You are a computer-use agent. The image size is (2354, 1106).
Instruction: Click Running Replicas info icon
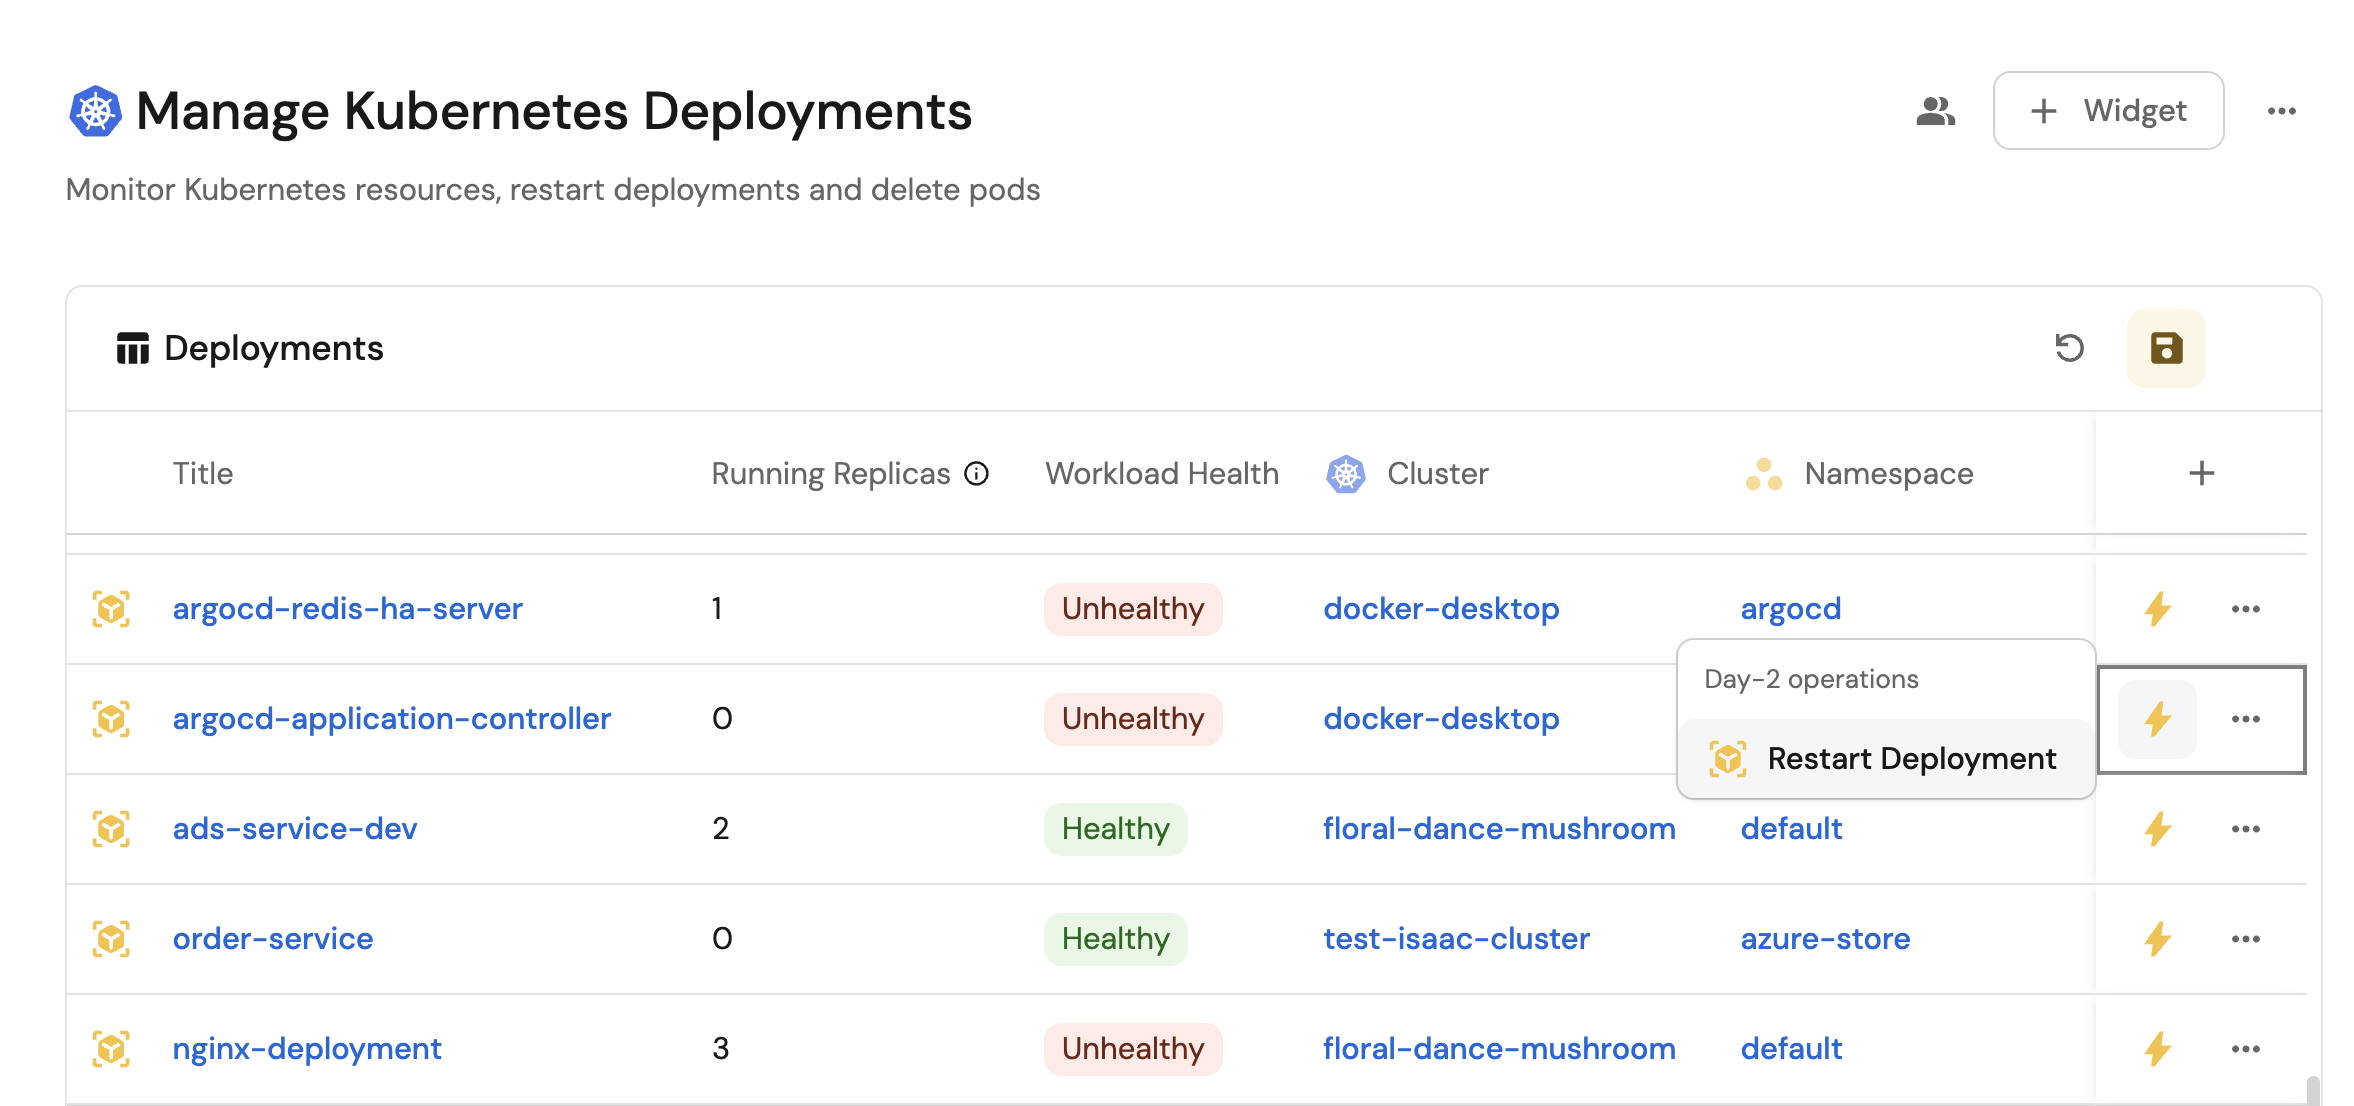976,474
